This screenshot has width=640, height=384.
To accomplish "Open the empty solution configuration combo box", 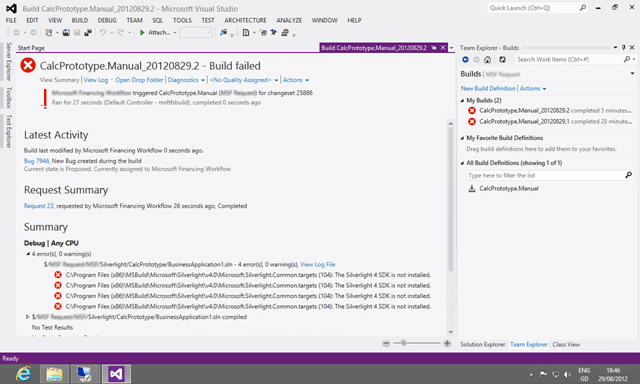I will click(x=196, y=33).
